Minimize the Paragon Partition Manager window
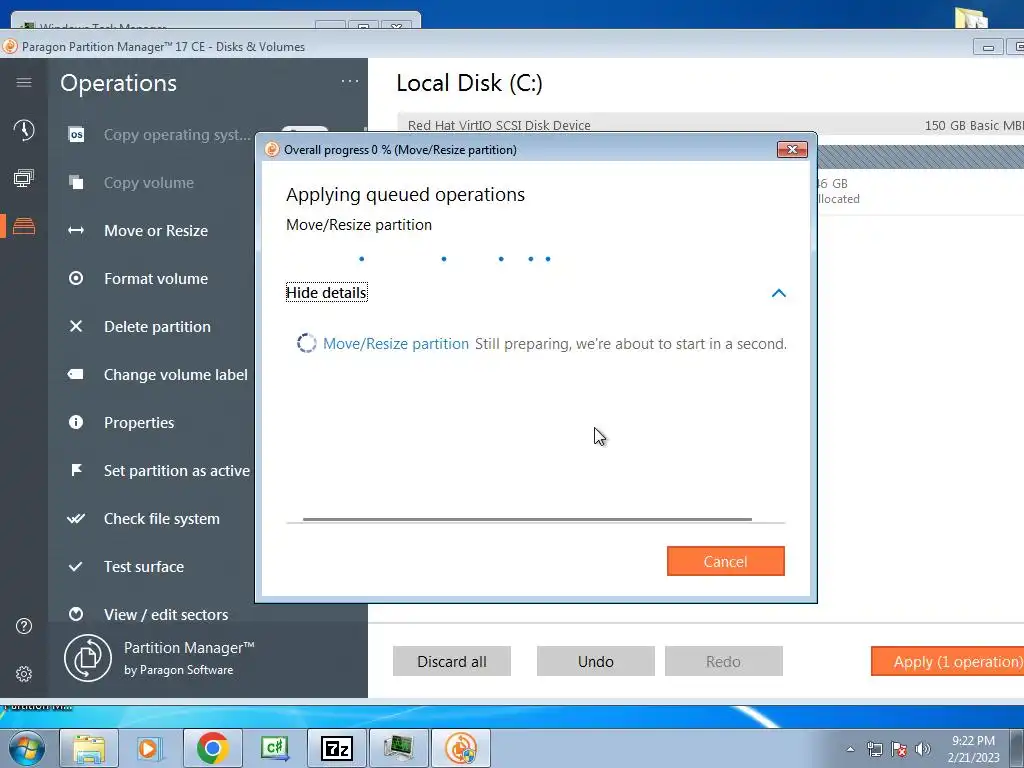This screenshot has height=768, width=1024. coord(988,47)
